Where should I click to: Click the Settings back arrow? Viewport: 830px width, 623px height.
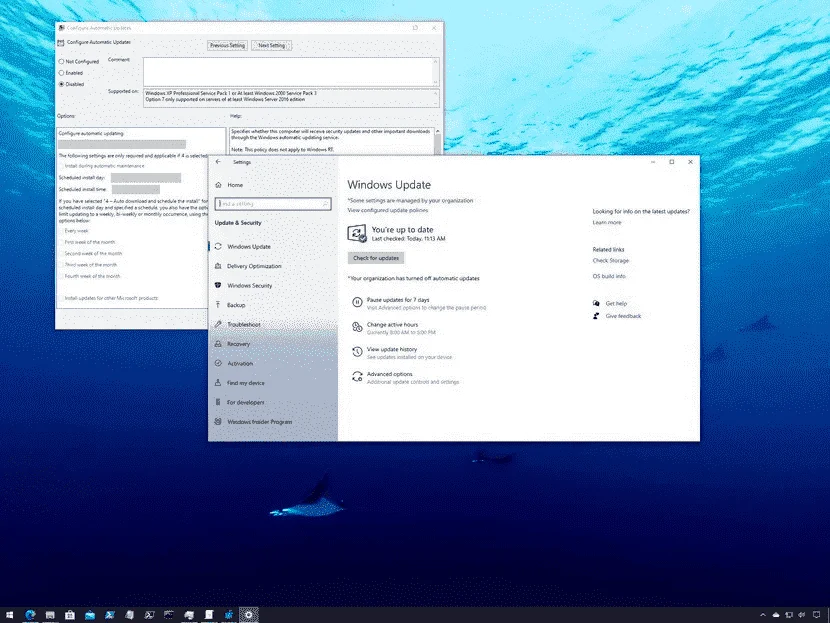218,162
